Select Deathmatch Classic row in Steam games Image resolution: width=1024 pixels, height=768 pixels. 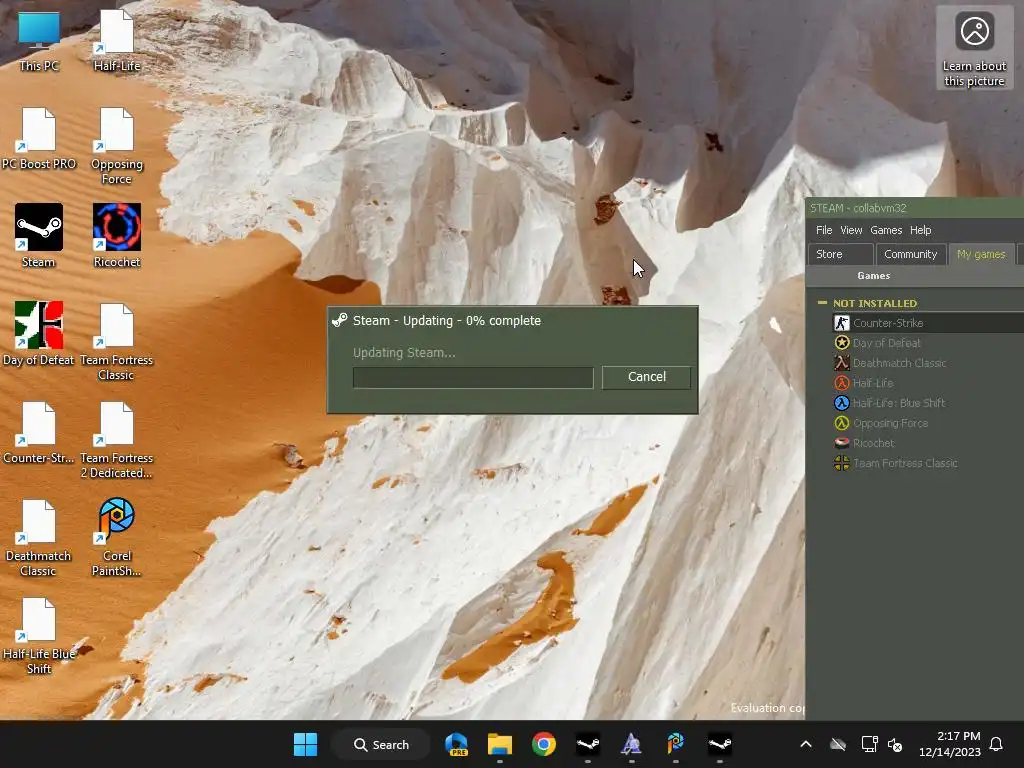click(x=929, y=362)
